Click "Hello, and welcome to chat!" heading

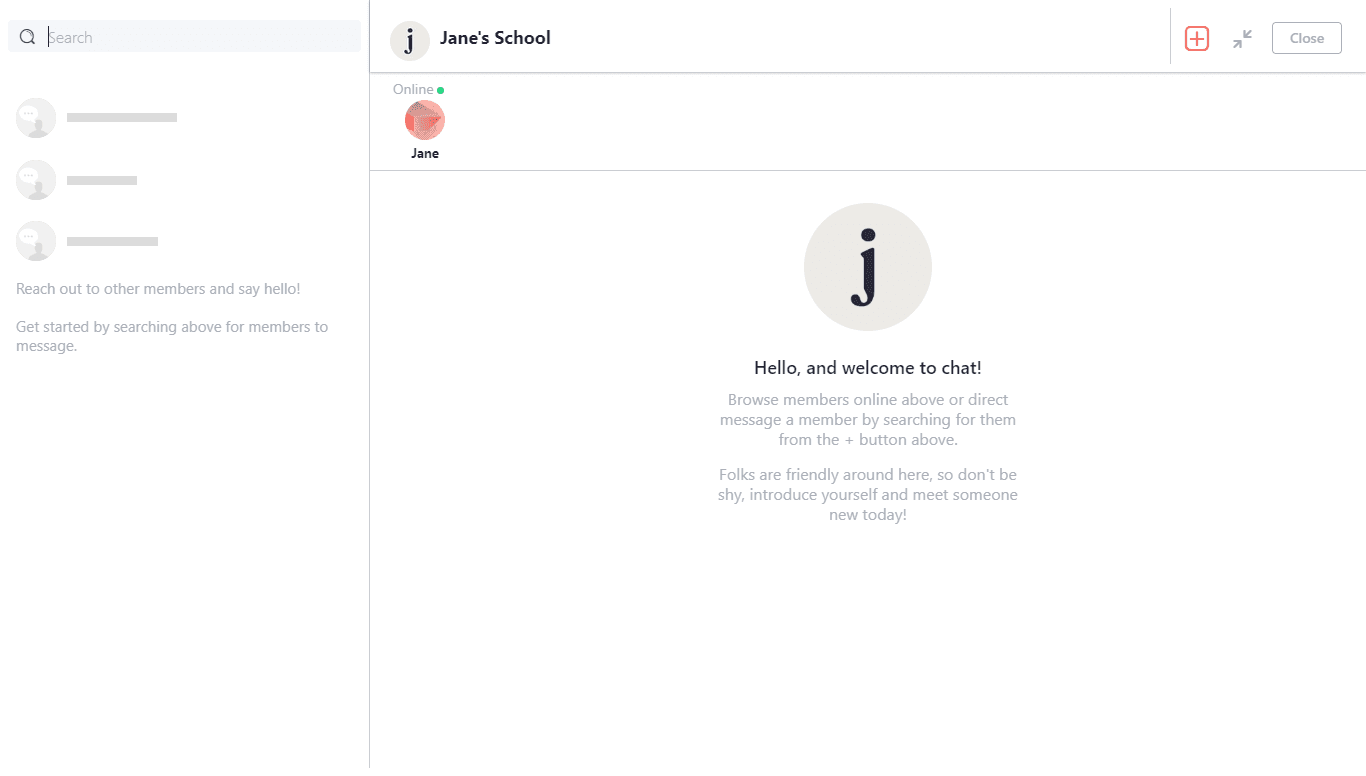pyautogui.click(x=867, y=368)
